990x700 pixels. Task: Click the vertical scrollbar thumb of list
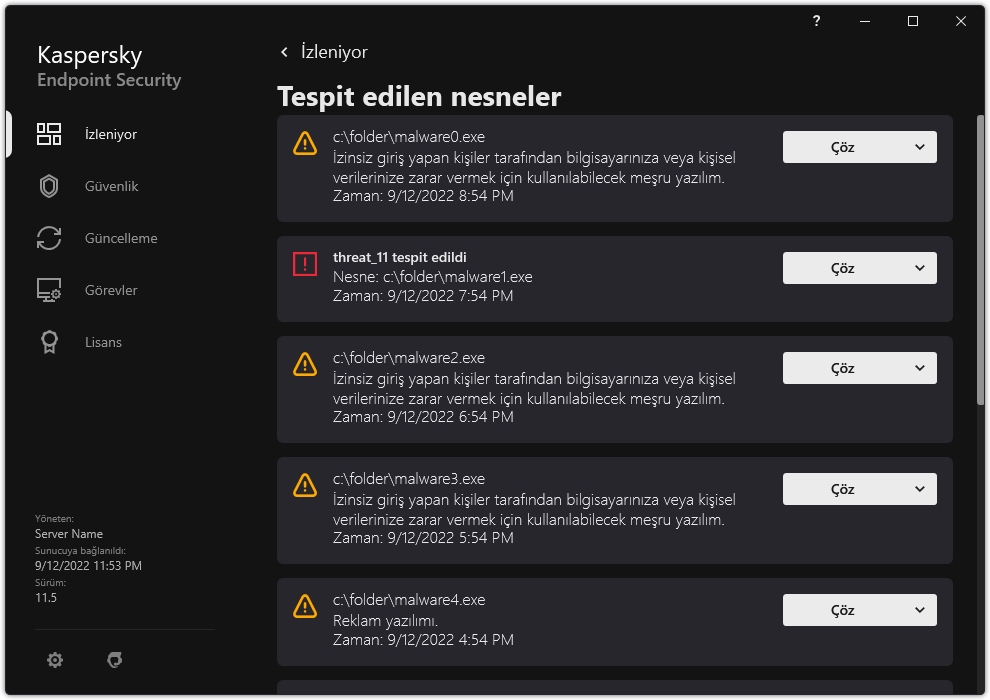pos(978,260)
